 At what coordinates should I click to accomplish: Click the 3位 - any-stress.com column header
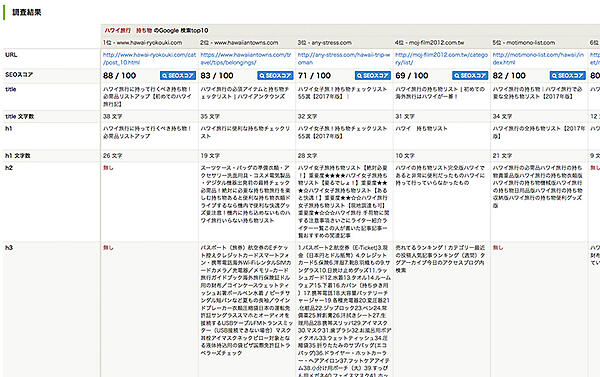coord(324,42)
